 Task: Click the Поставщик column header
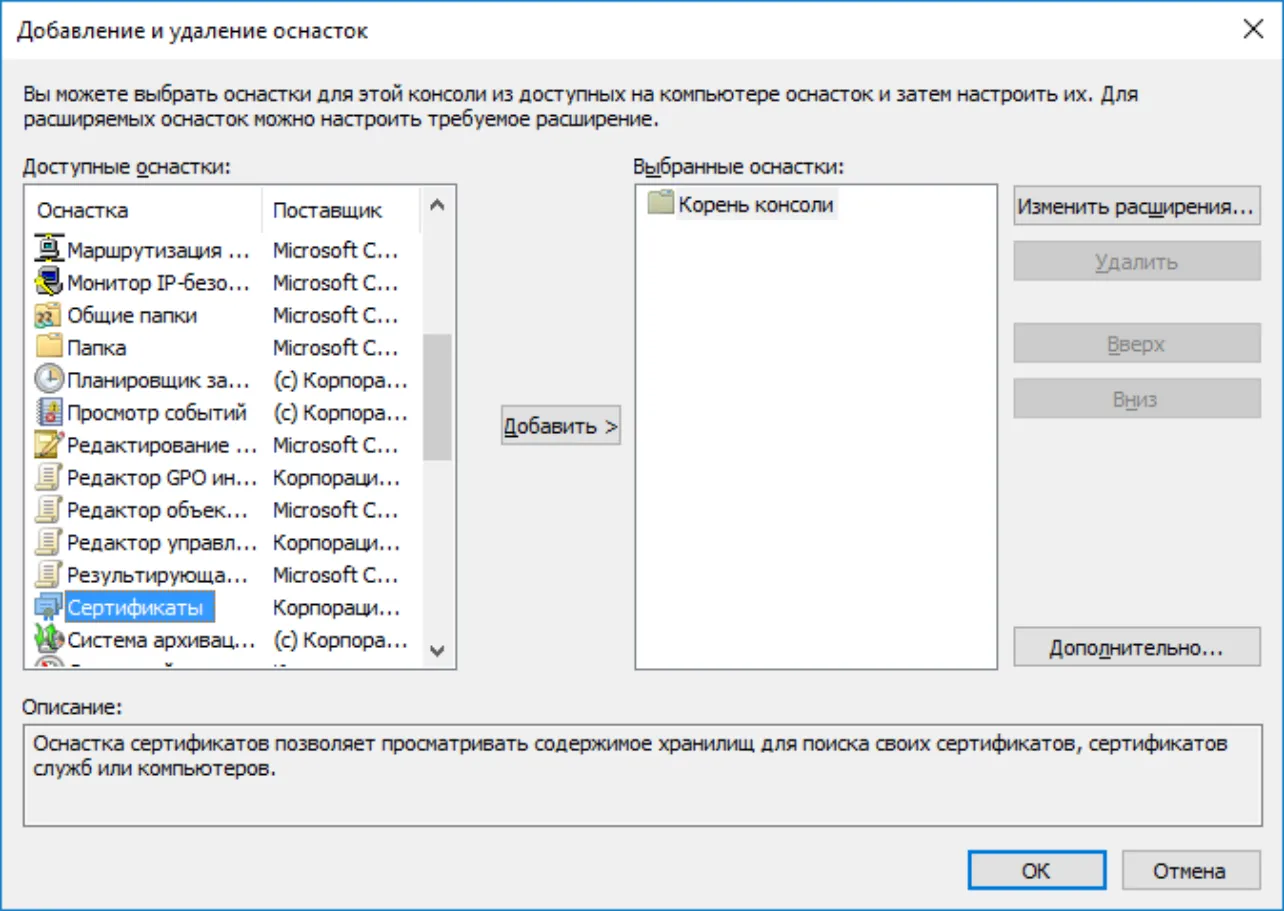coord(343,211)
